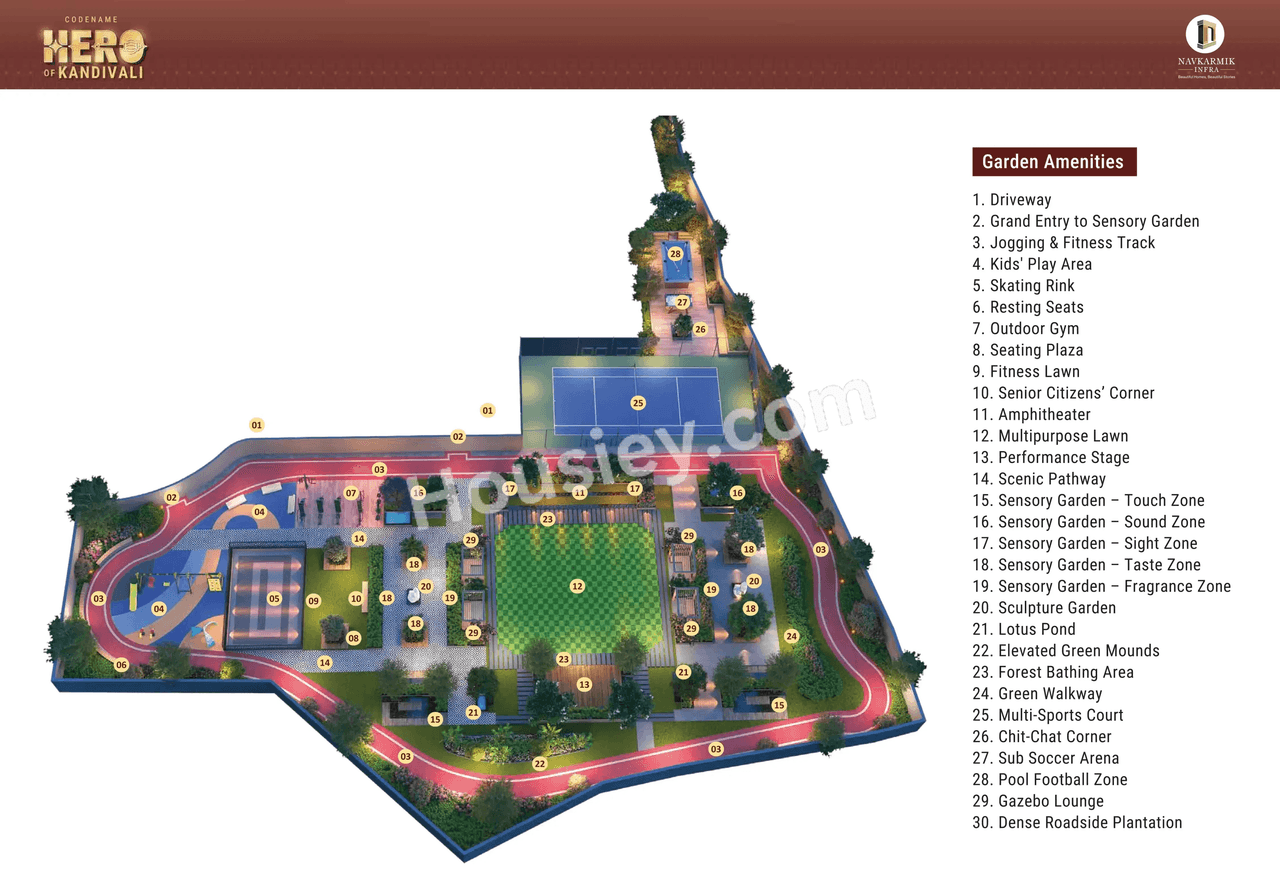Select map marker 10 senior citizens' corner

355,598
